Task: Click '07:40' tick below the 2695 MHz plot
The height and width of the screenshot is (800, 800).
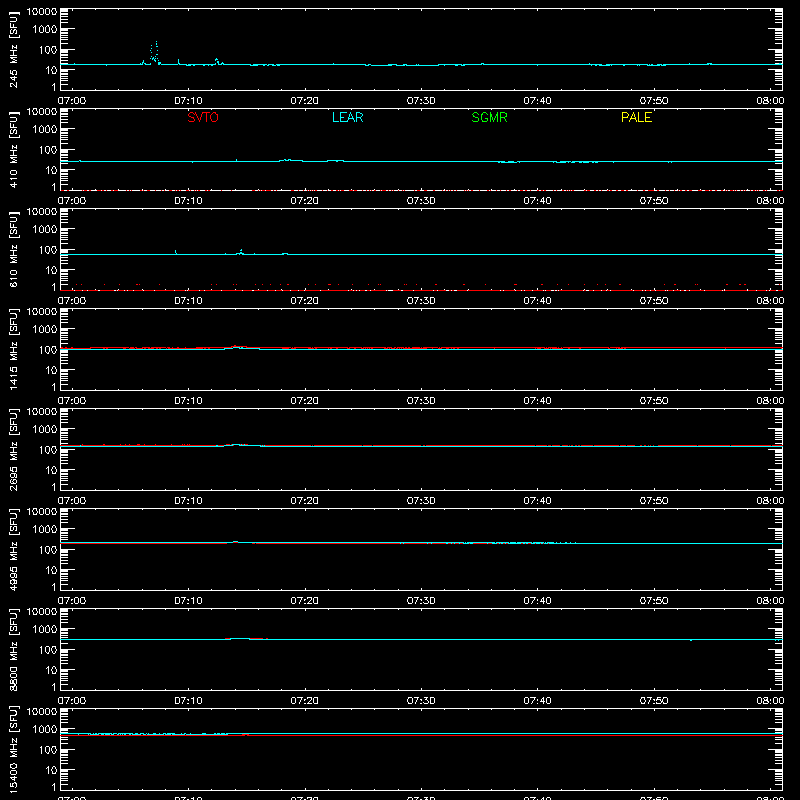Action: (537, 501)
